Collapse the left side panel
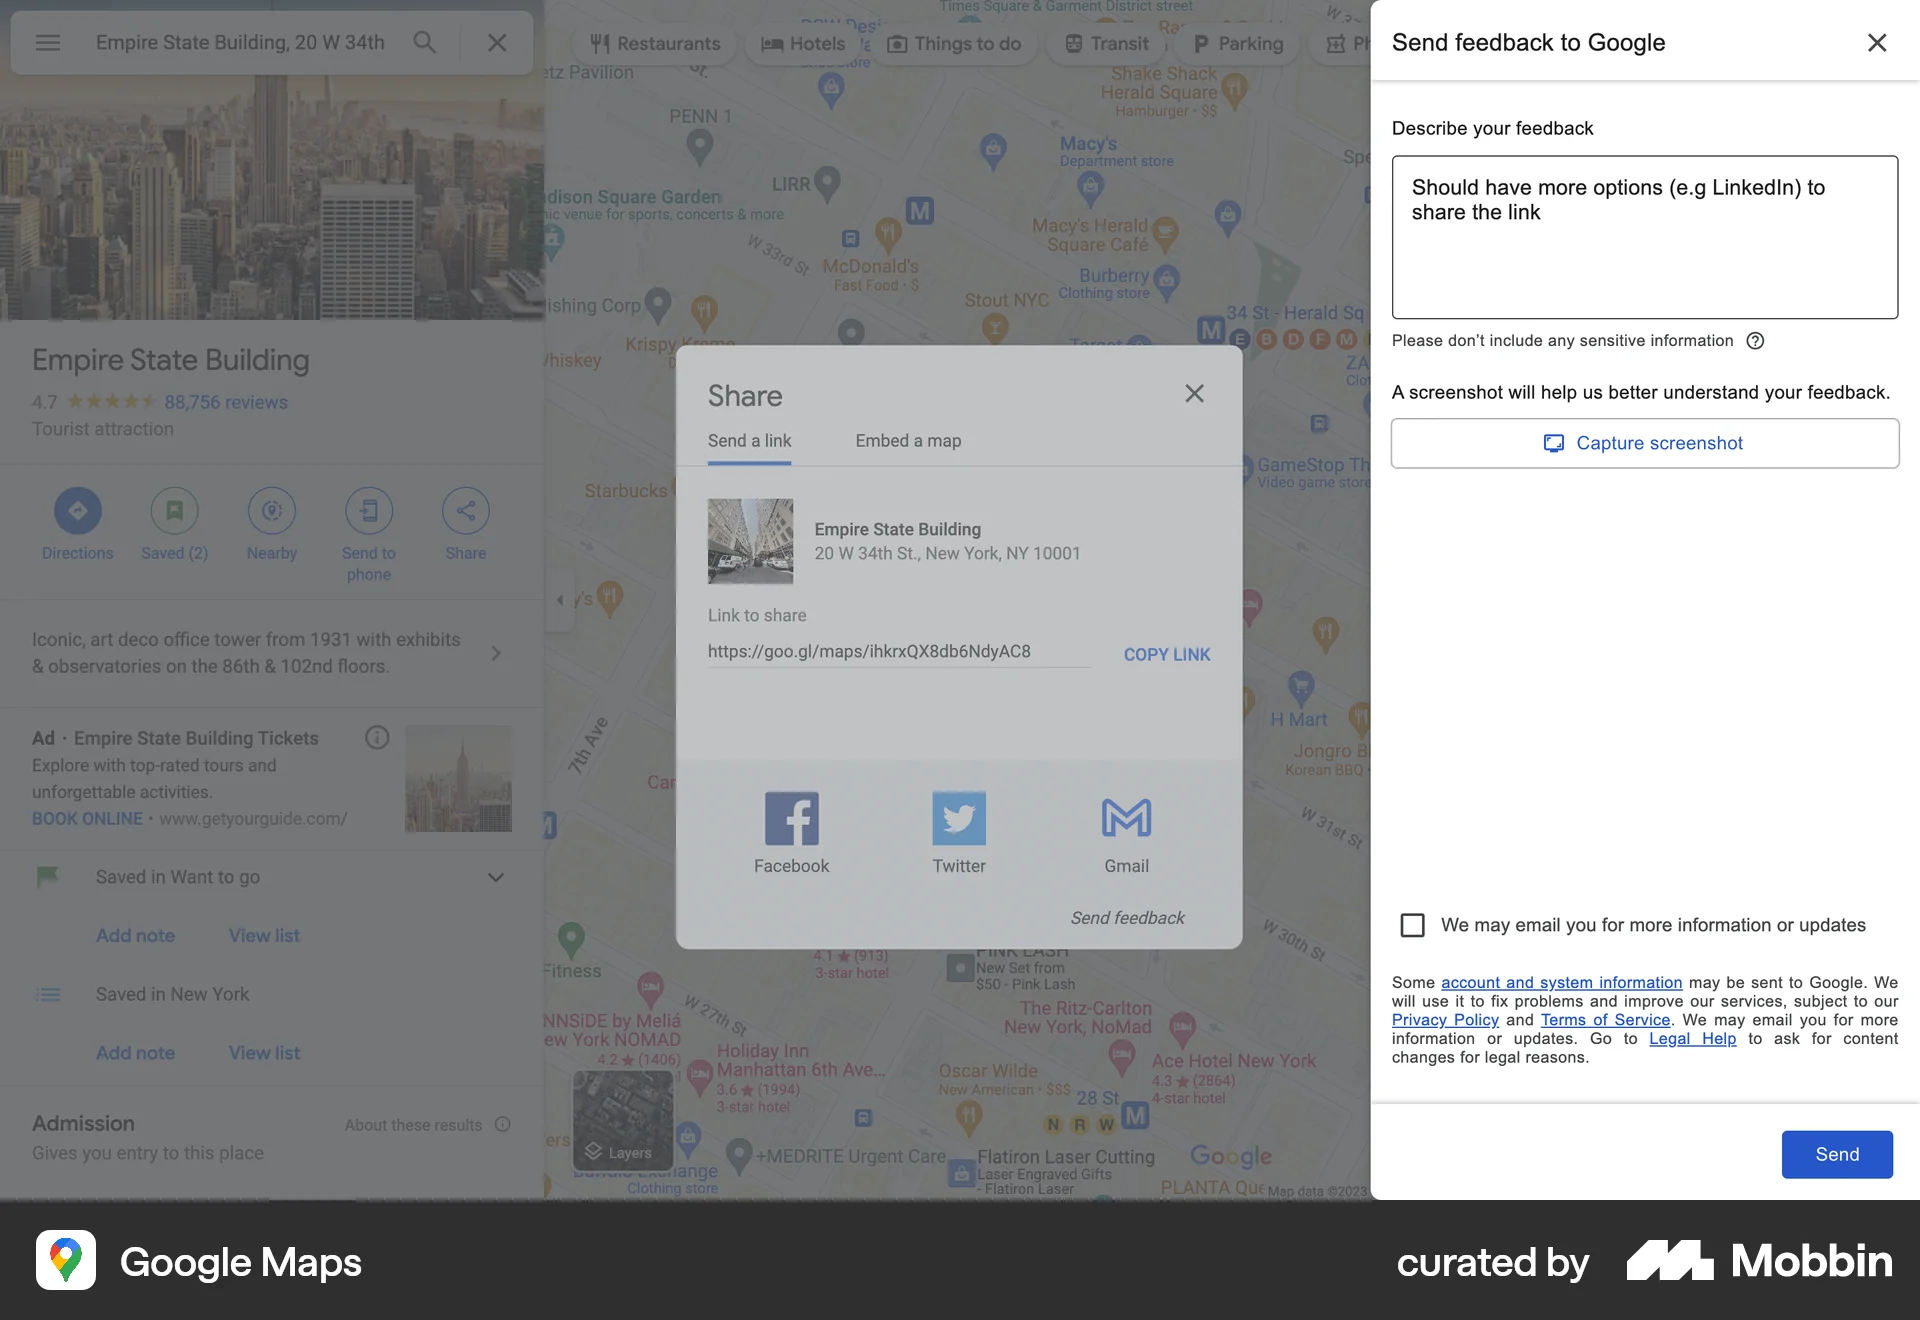Screen dimensions: 1920x1320 coord(560,599)
